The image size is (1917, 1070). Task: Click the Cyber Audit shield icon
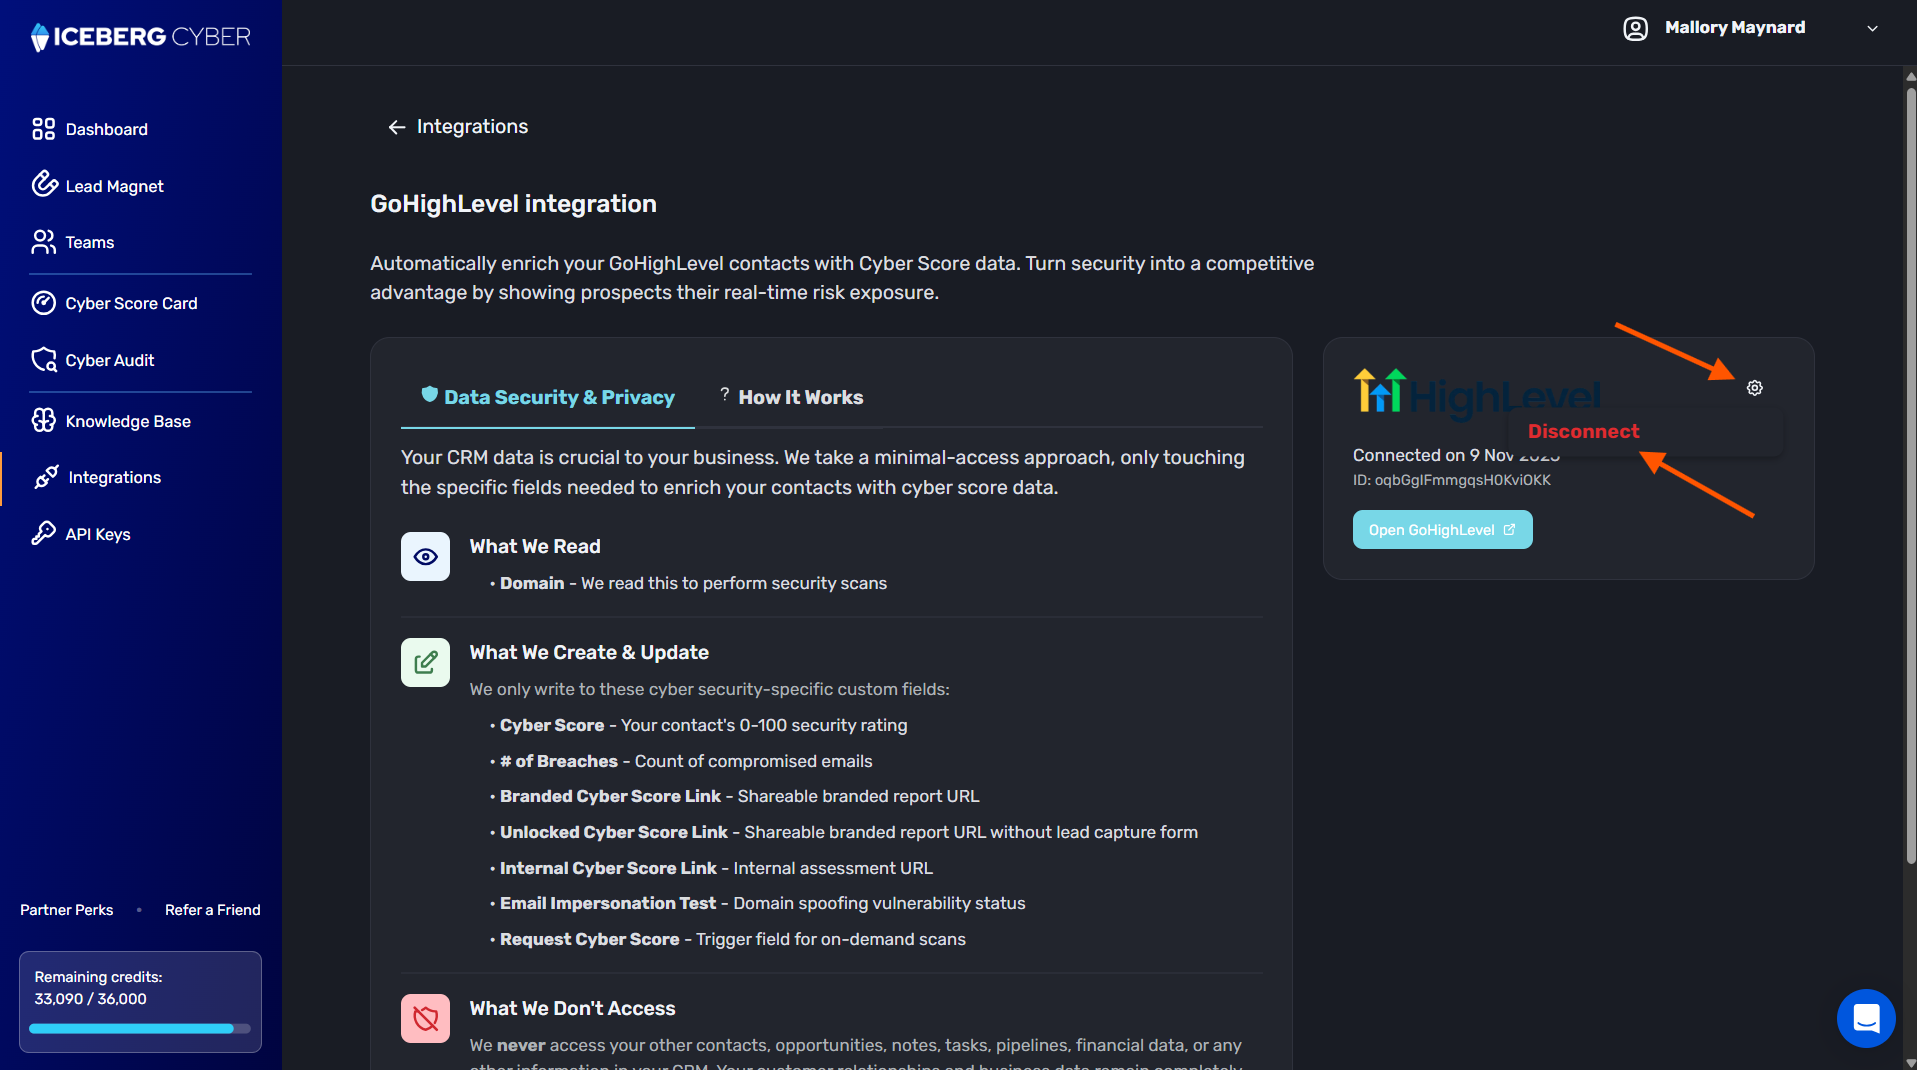(x=44, y=360)
